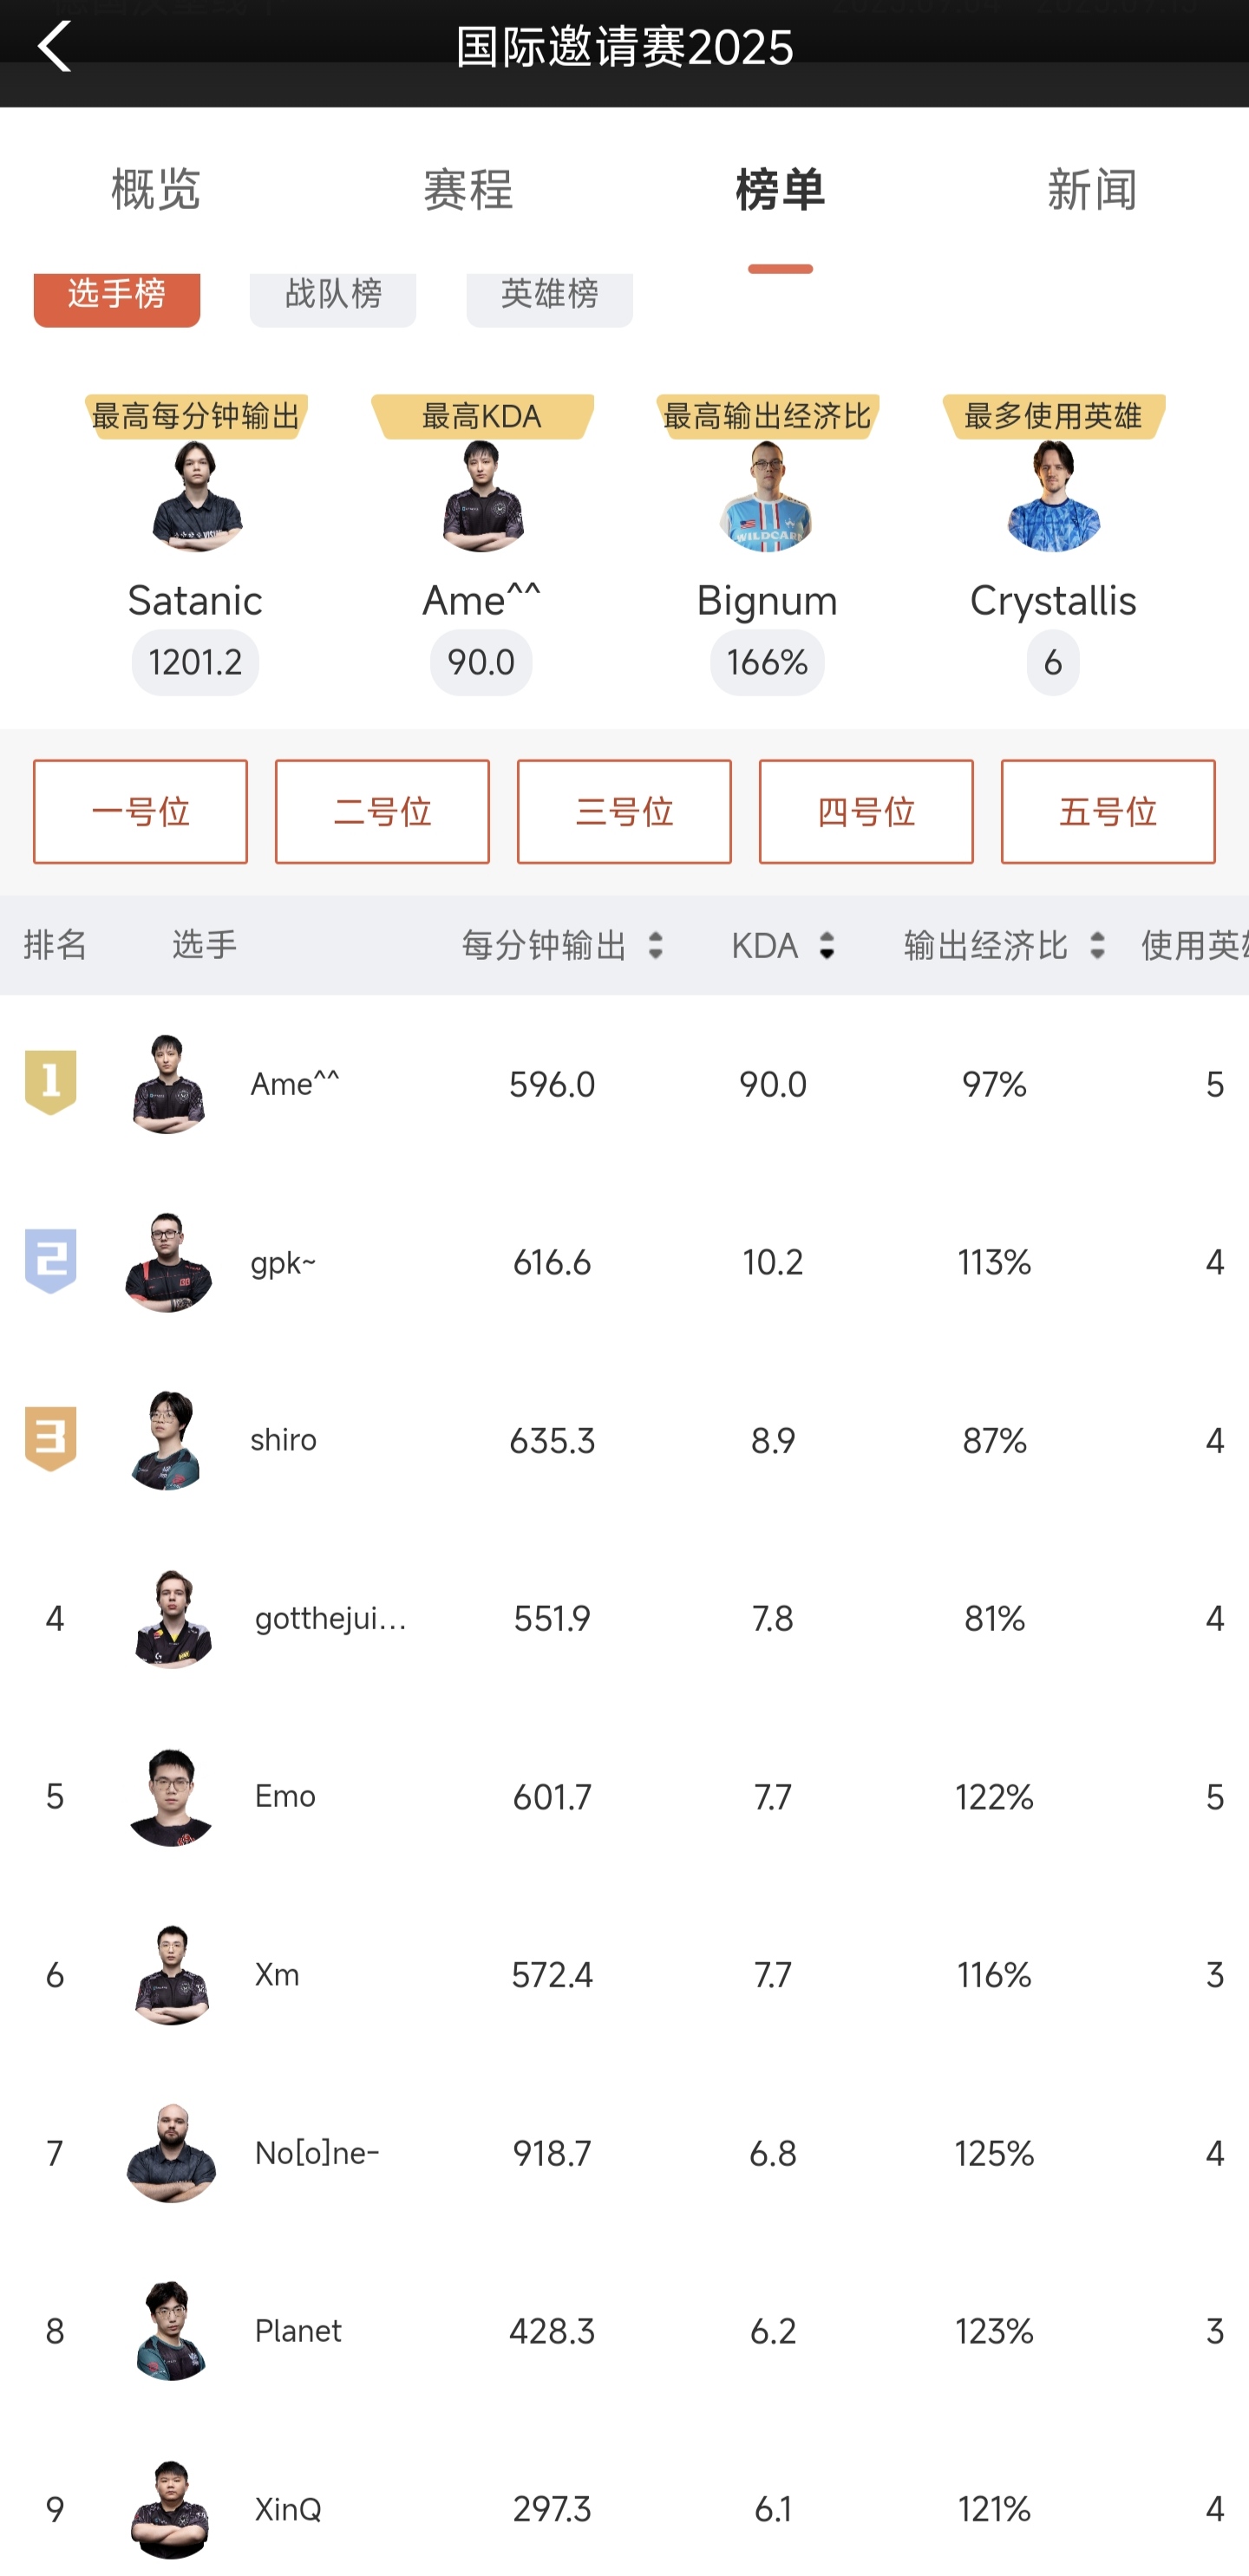Sort by 每分钟输出 arrows icon
The height and width of the screenshot is (2576, 1249).
pos(655,945)
